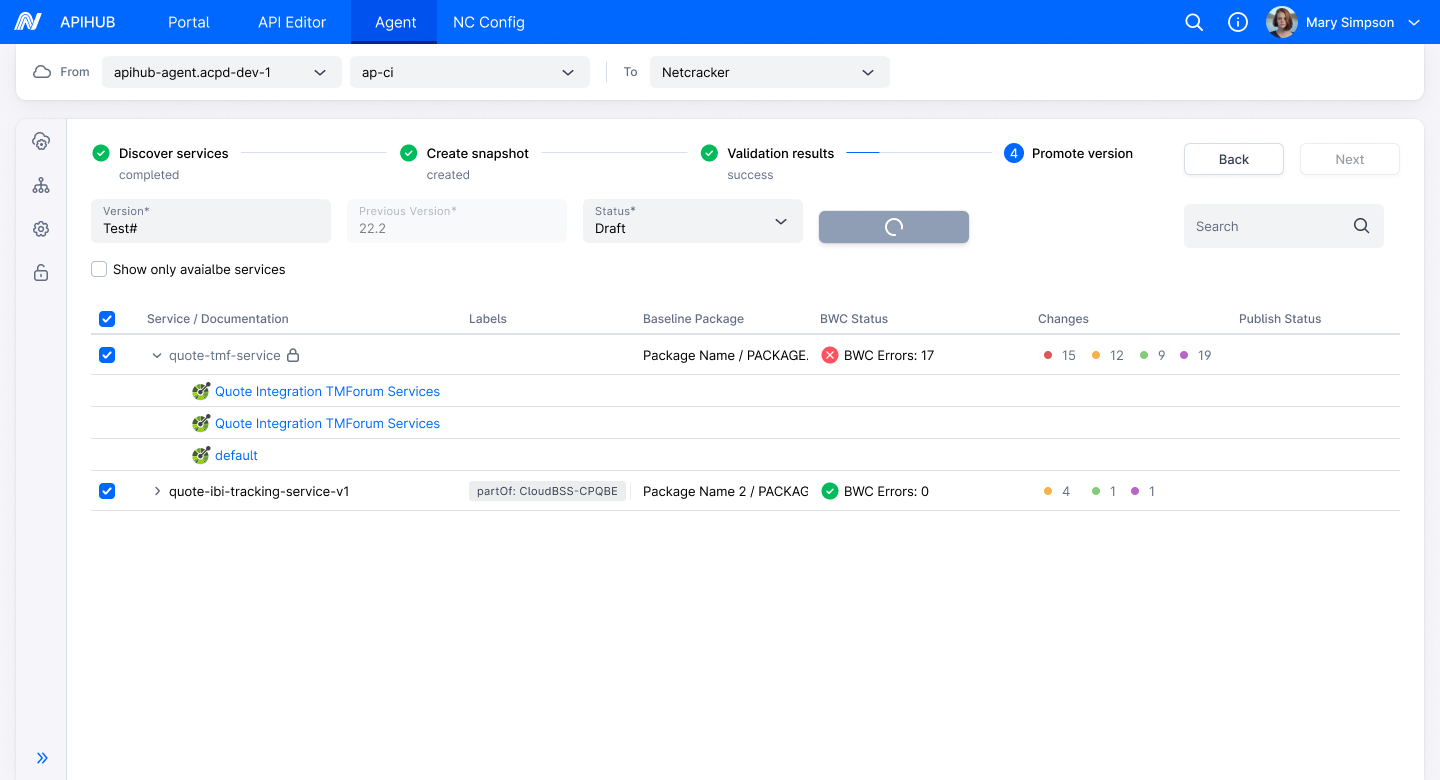Image resolution: width=1440 pixels, height=780 pixels.
Task: Click the info circle icon in header
Action: (x=1238, y=22)
